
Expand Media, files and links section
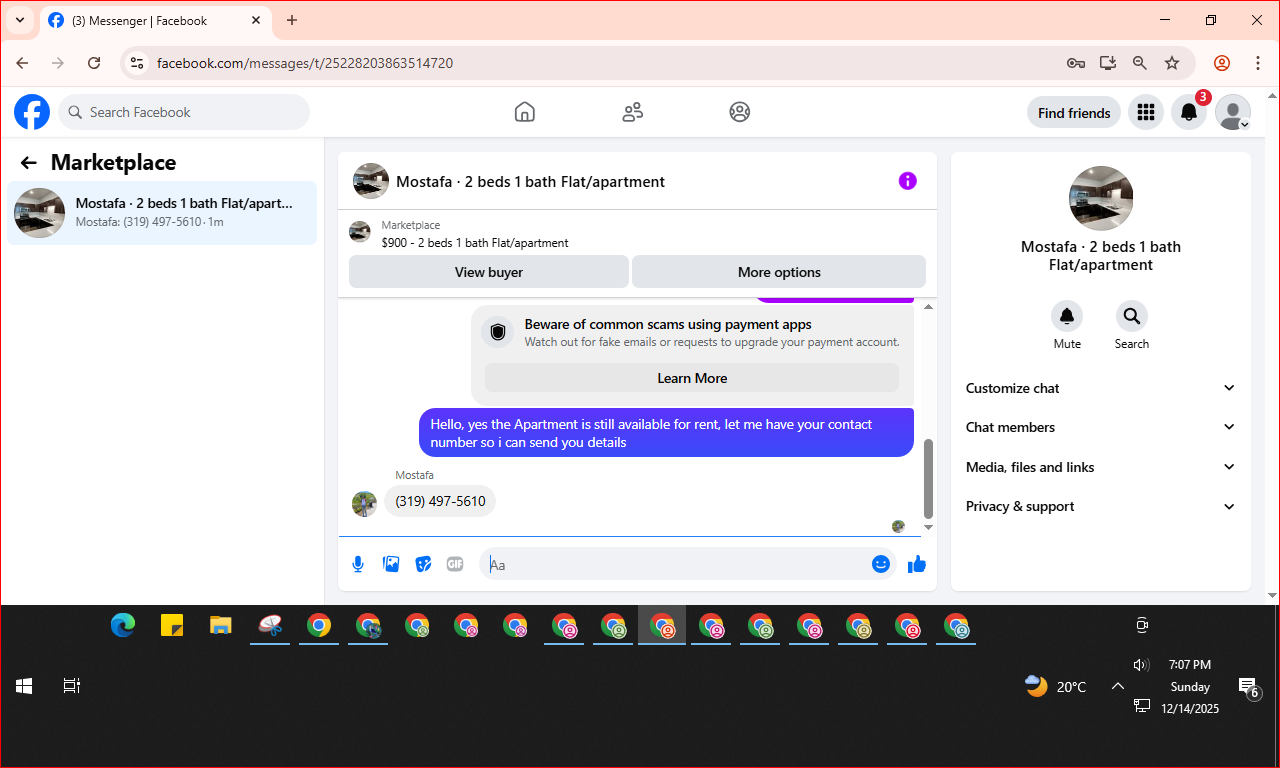coord(1101,467)
